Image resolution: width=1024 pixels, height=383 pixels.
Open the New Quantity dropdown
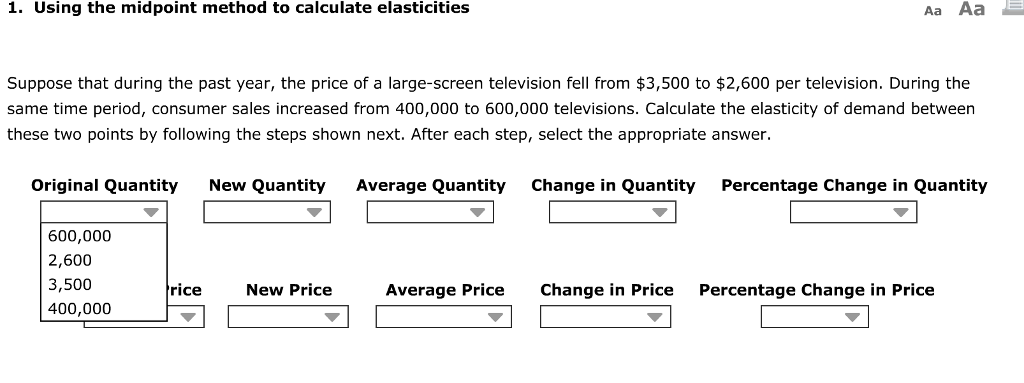coord(266,212)
